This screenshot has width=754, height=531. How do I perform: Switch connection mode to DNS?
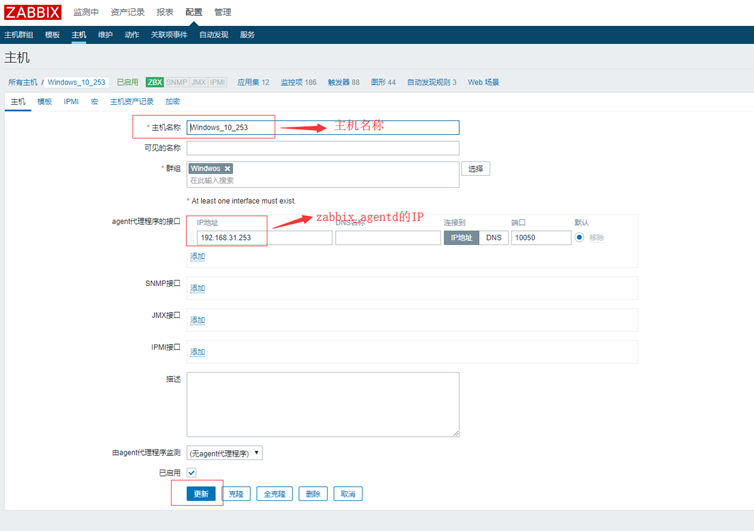coord(494,238)
